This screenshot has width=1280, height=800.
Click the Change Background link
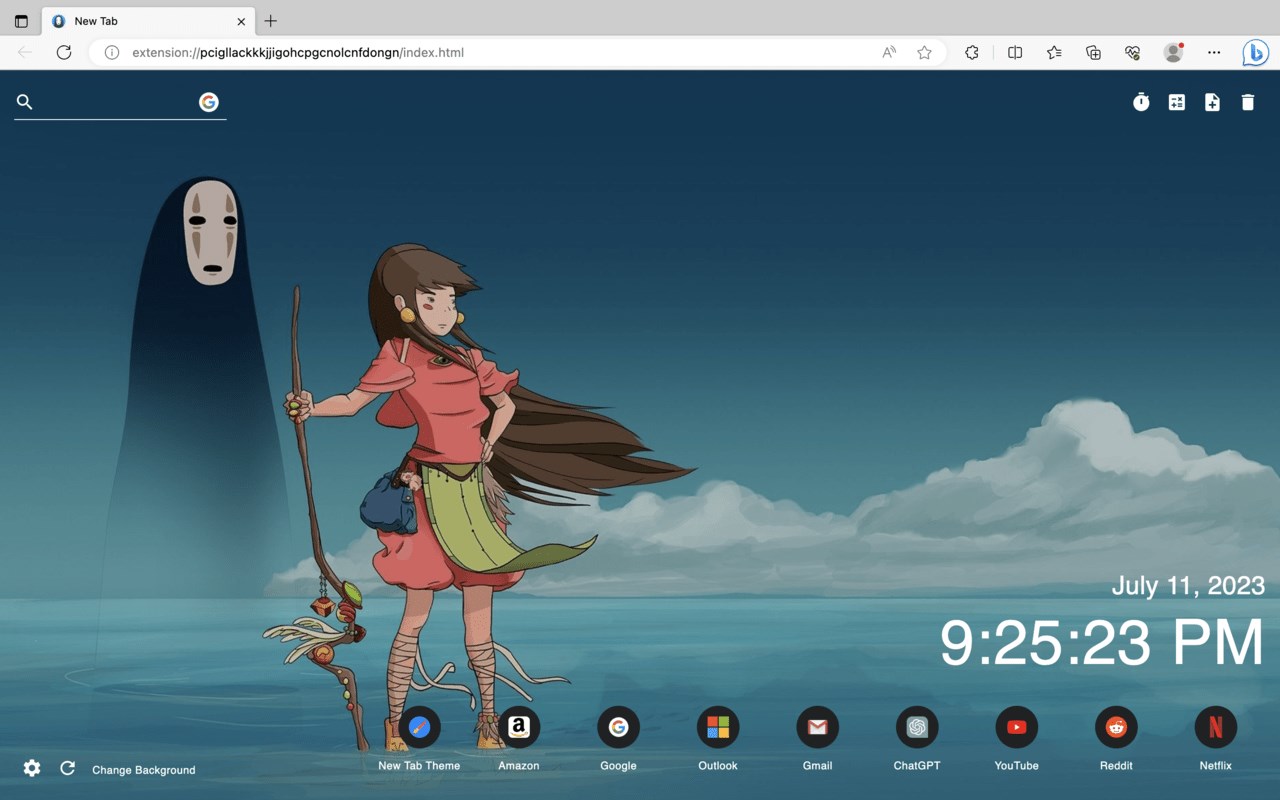[144, 770]
